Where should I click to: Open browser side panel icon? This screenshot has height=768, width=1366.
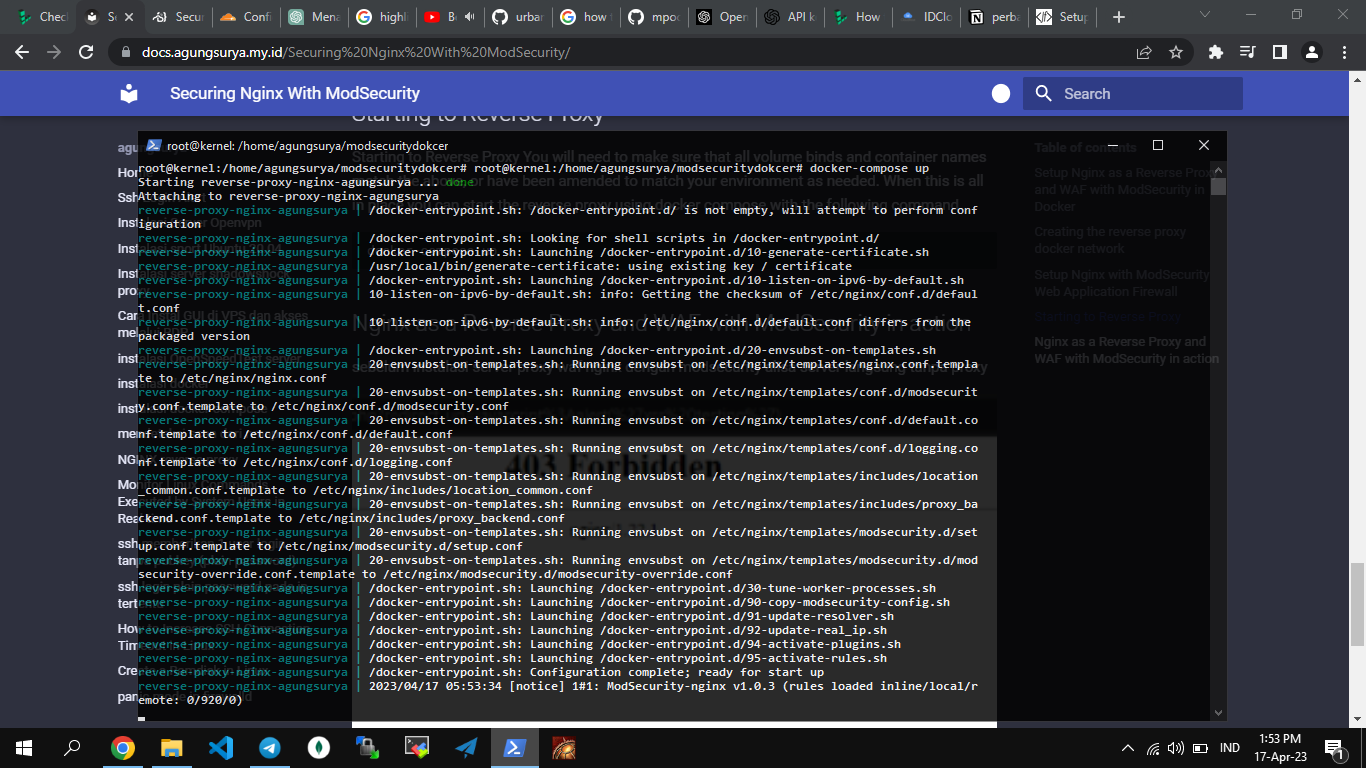(x=1279, y=52)
